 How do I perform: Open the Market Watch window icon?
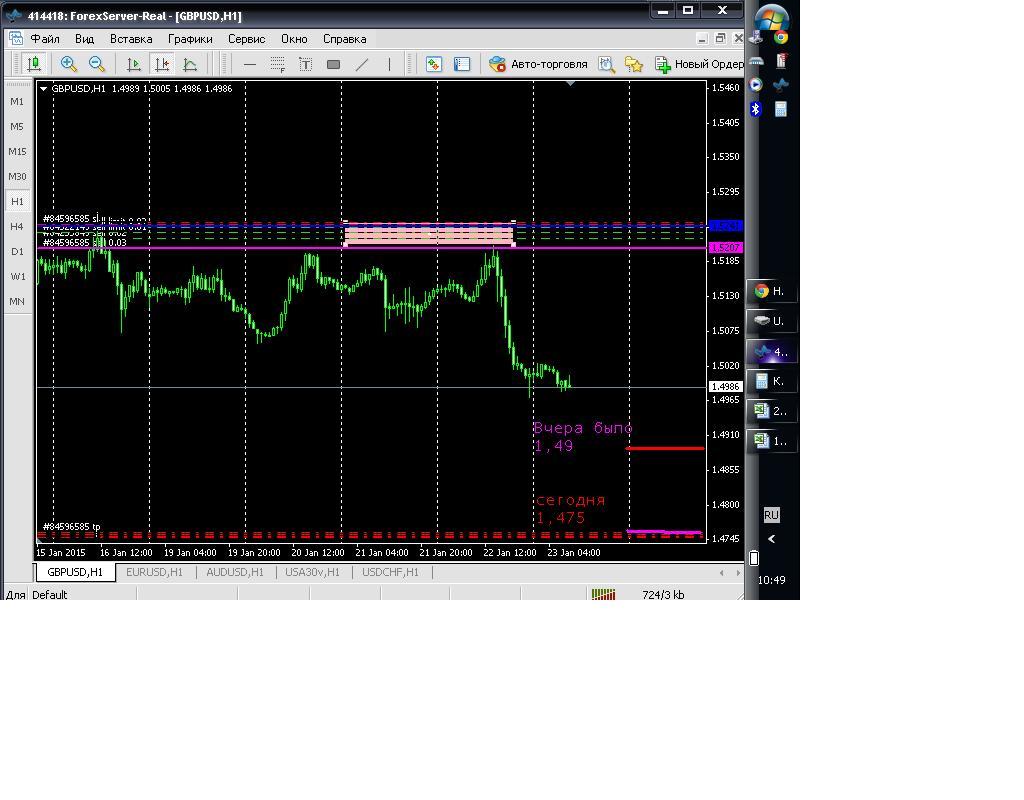click(x=434, y=64)
